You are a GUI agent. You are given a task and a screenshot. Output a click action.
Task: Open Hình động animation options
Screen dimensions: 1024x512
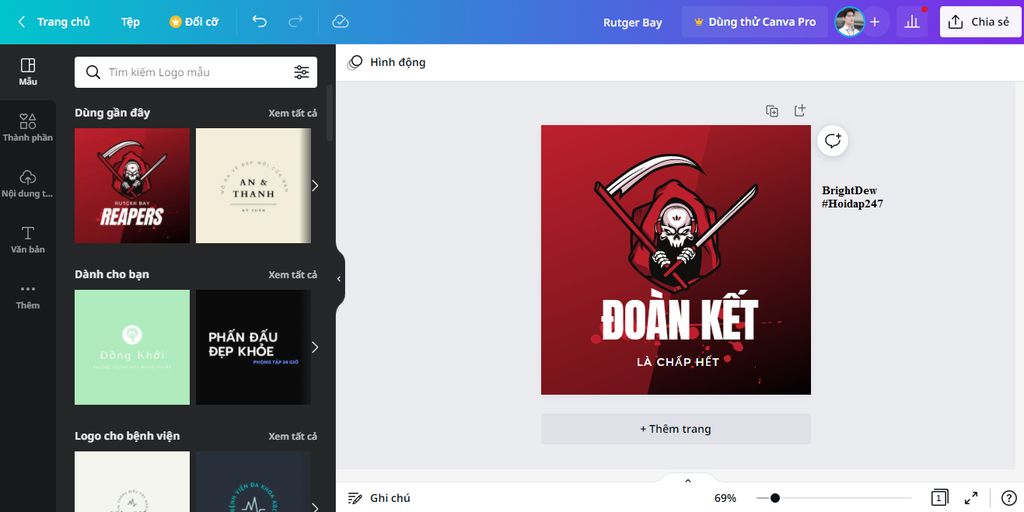(x=386, y=62)
